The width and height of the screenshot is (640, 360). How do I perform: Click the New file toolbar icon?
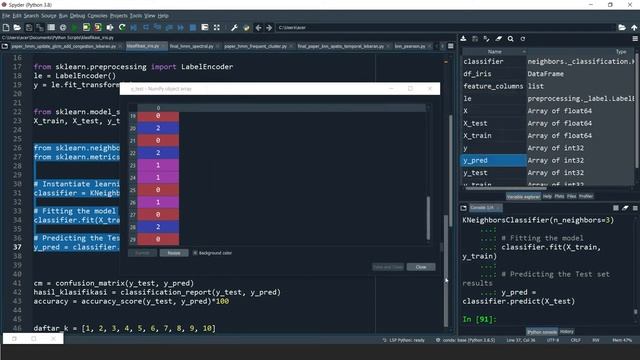[6, 27]
